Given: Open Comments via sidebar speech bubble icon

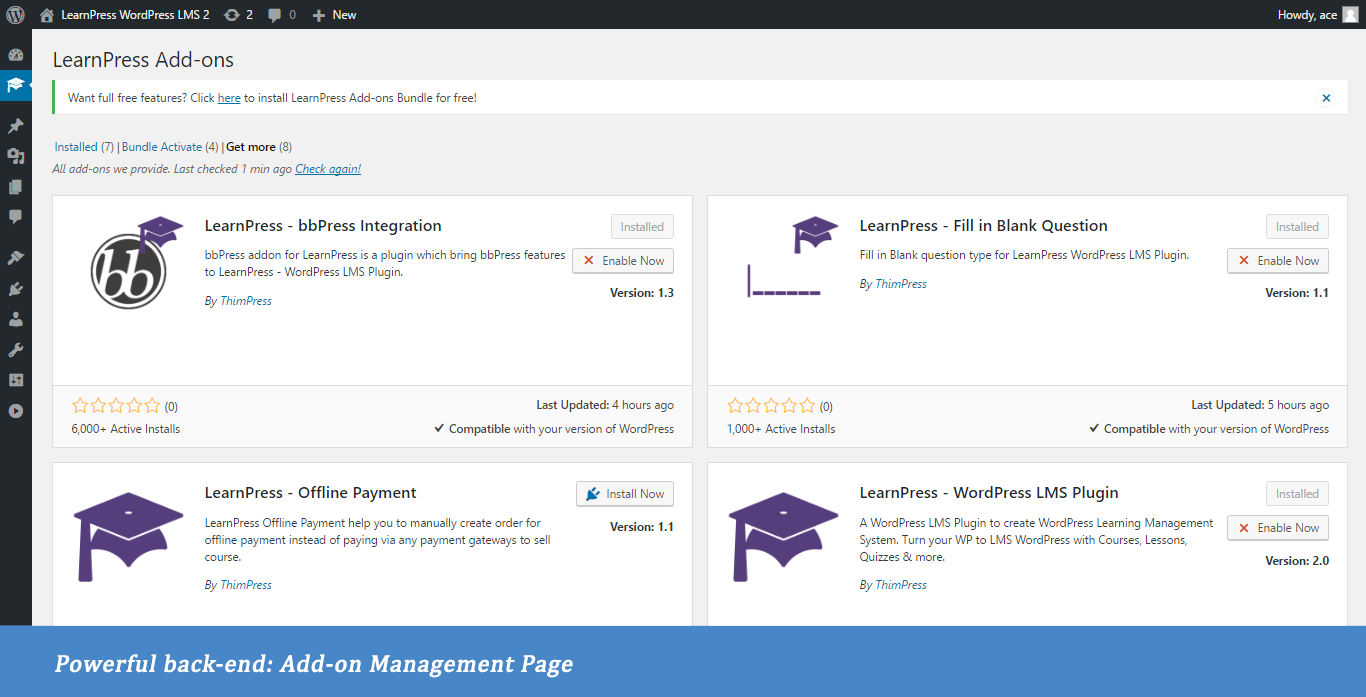Looking at the screenshot, I should [x=15, y=216].
